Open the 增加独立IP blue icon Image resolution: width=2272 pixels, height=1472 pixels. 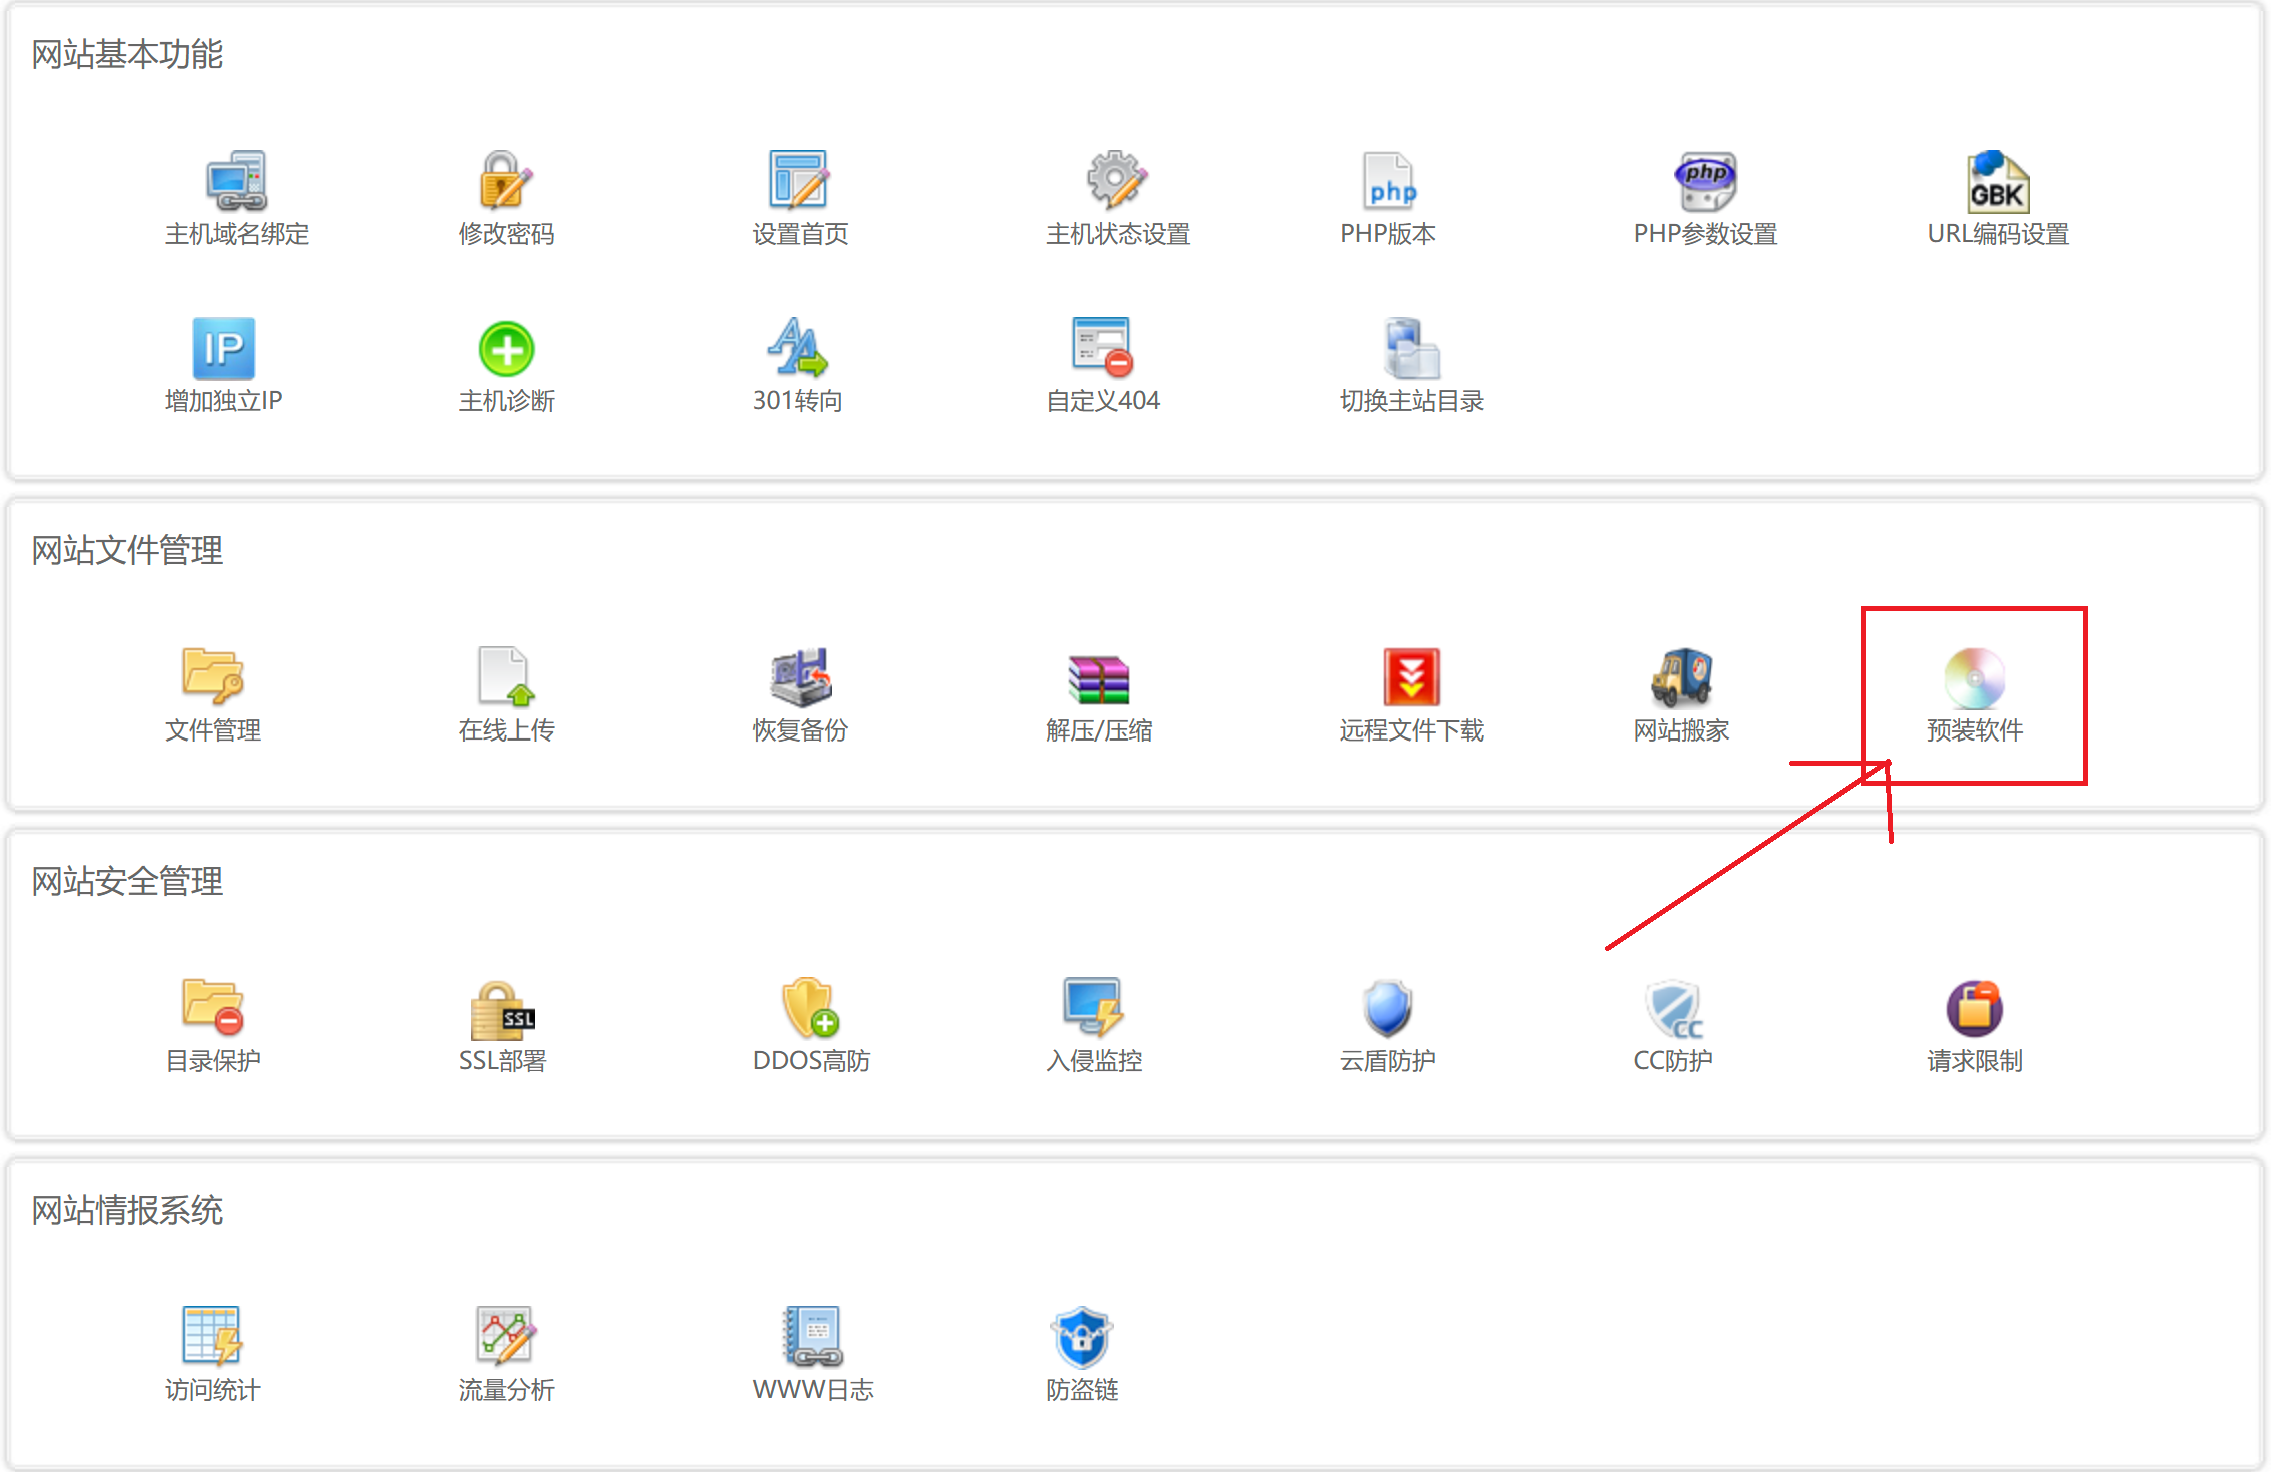tap(223, 348)
